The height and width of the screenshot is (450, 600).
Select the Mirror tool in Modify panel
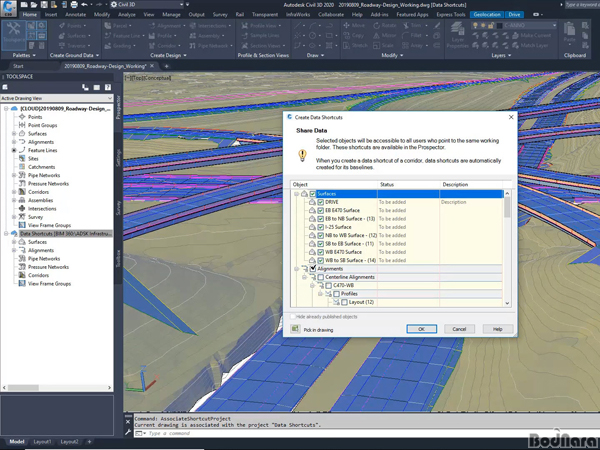tap(385, 35)
